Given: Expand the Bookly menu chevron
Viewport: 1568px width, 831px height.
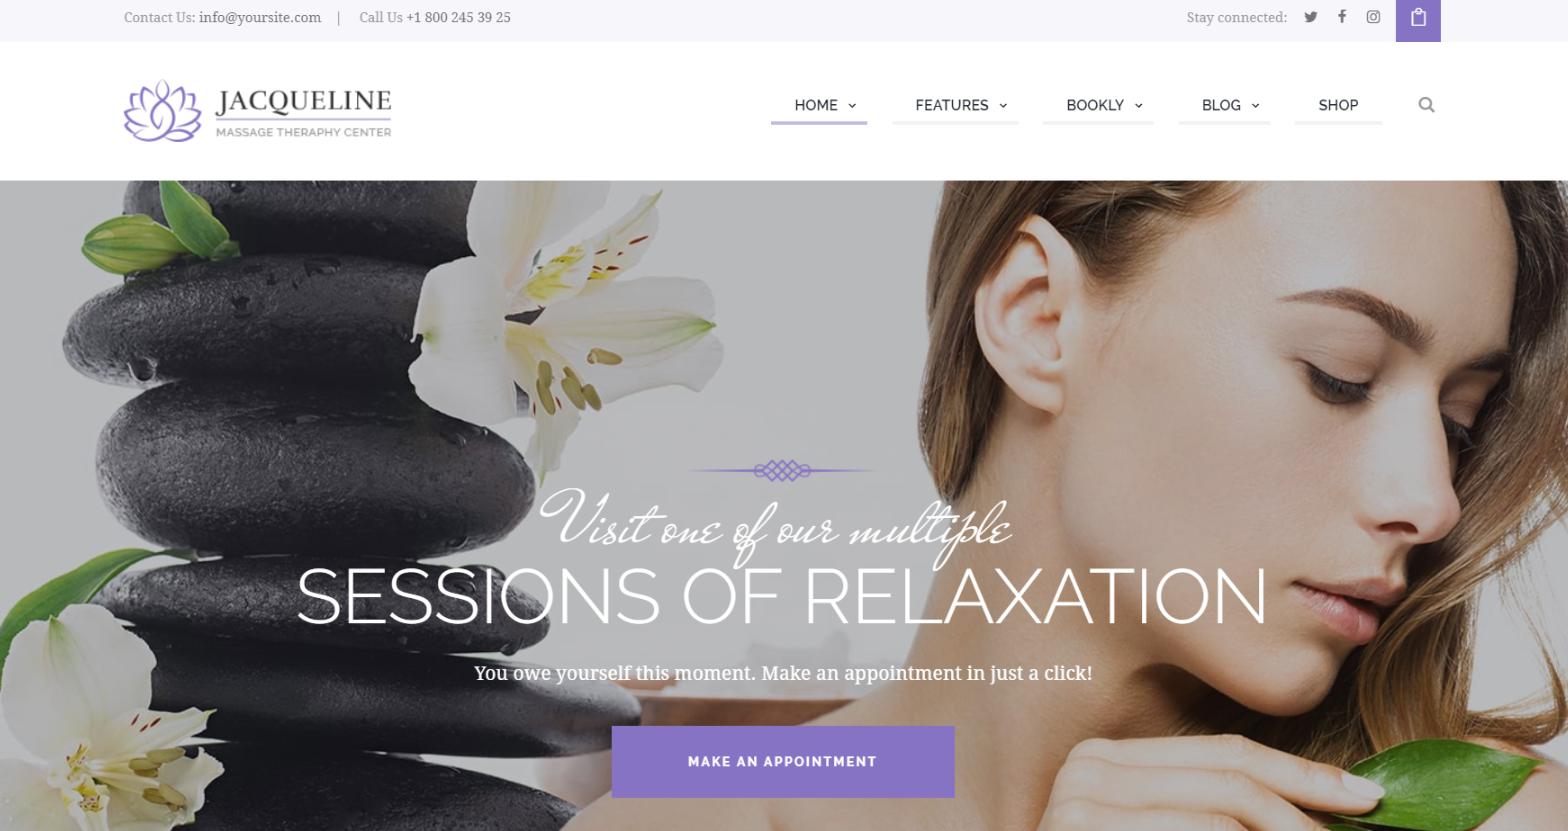Looking at the screenshot, I should pos(1138,106).
